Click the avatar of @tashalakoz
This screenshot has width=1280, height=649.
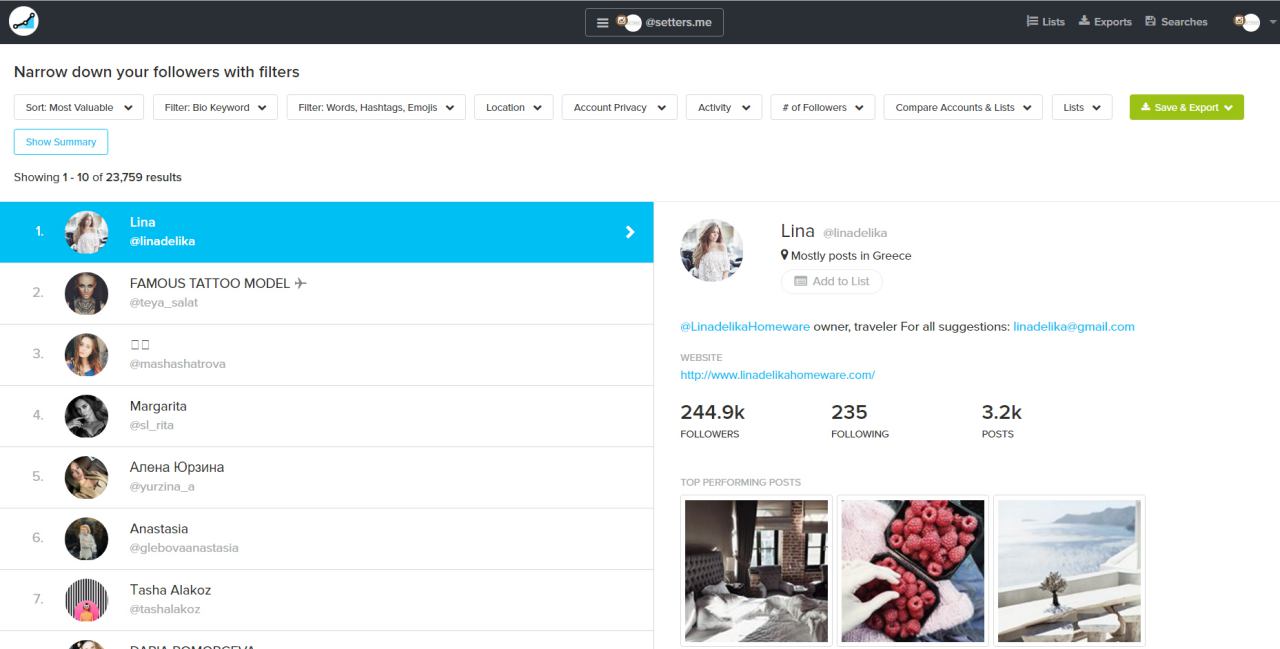click(86, 599)
